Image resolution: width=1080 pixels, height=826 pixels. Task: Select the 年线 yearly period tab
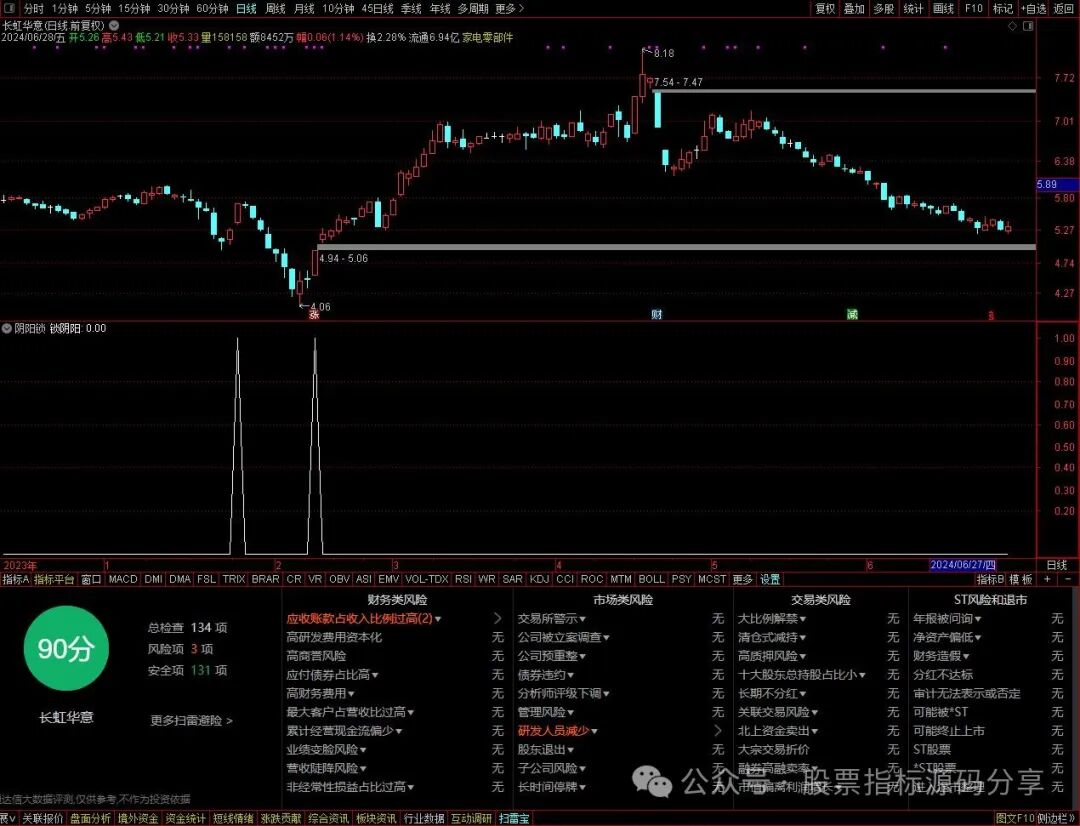coord(439,8)
